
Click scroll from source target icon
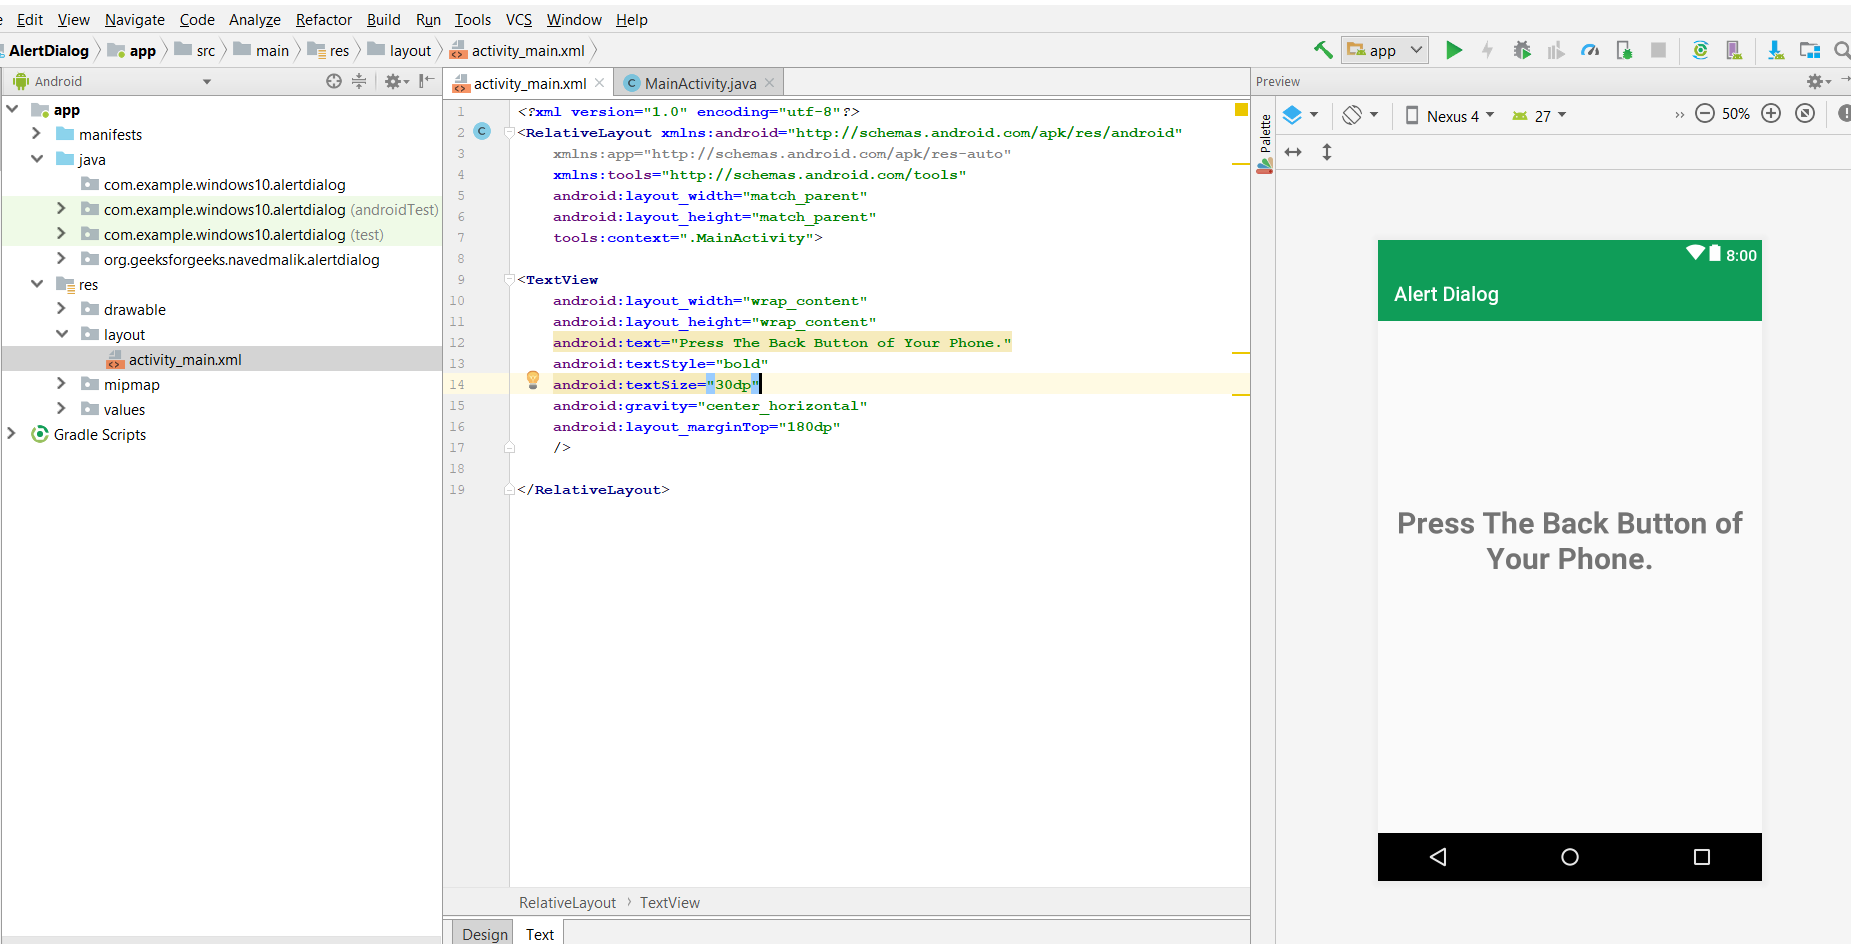pyautogui.click(x=334, y=81)
